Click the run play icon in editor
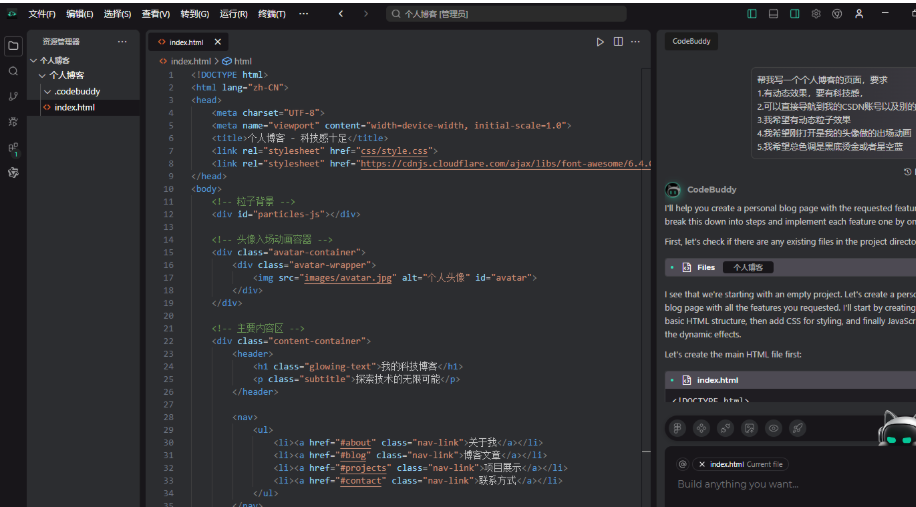Screen dimensions: 916x507 click(600, 42)
